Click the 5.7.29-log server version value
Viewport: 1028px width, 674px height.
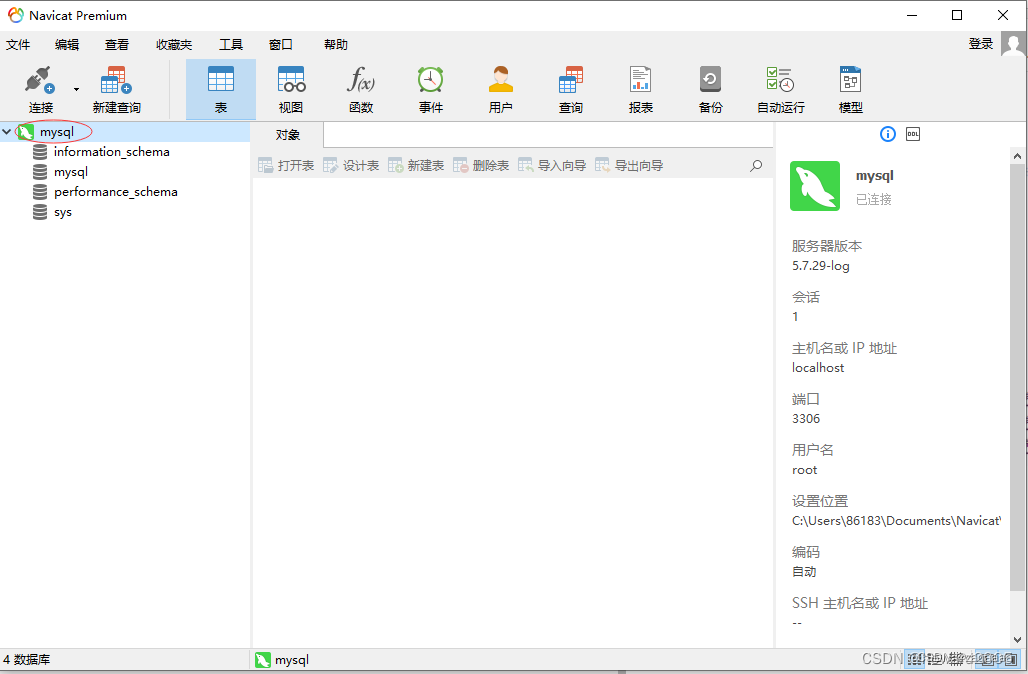tap(820, 266)
